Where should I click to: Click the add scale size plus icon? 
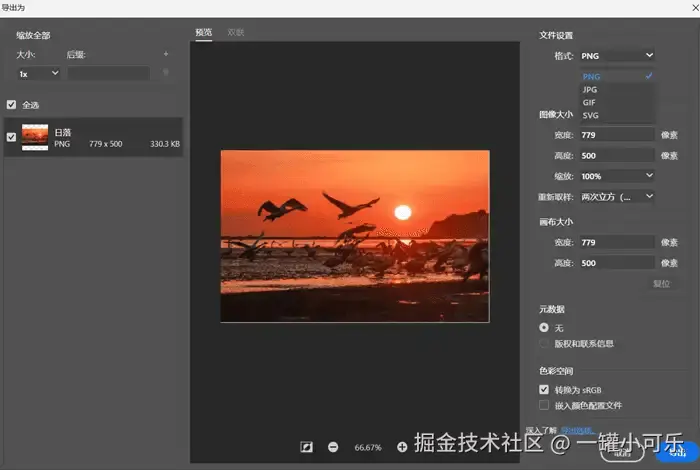166,54
